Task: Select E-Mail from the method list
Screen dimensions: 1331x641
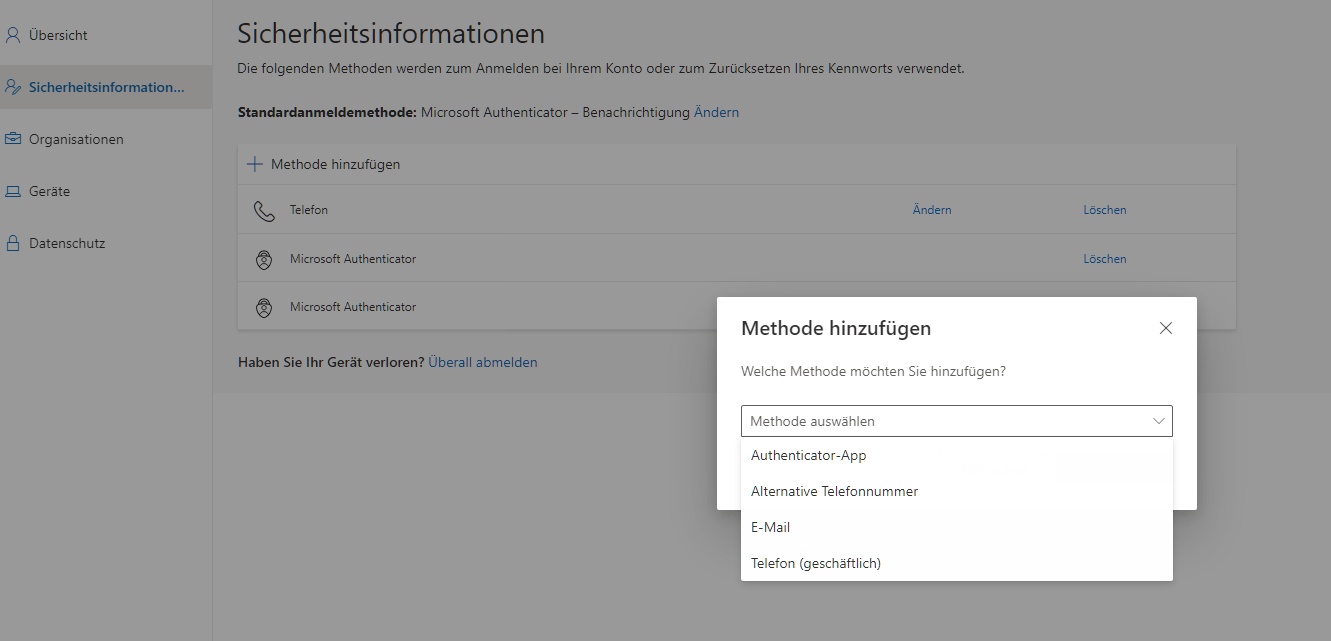Action: click(957, 527)
